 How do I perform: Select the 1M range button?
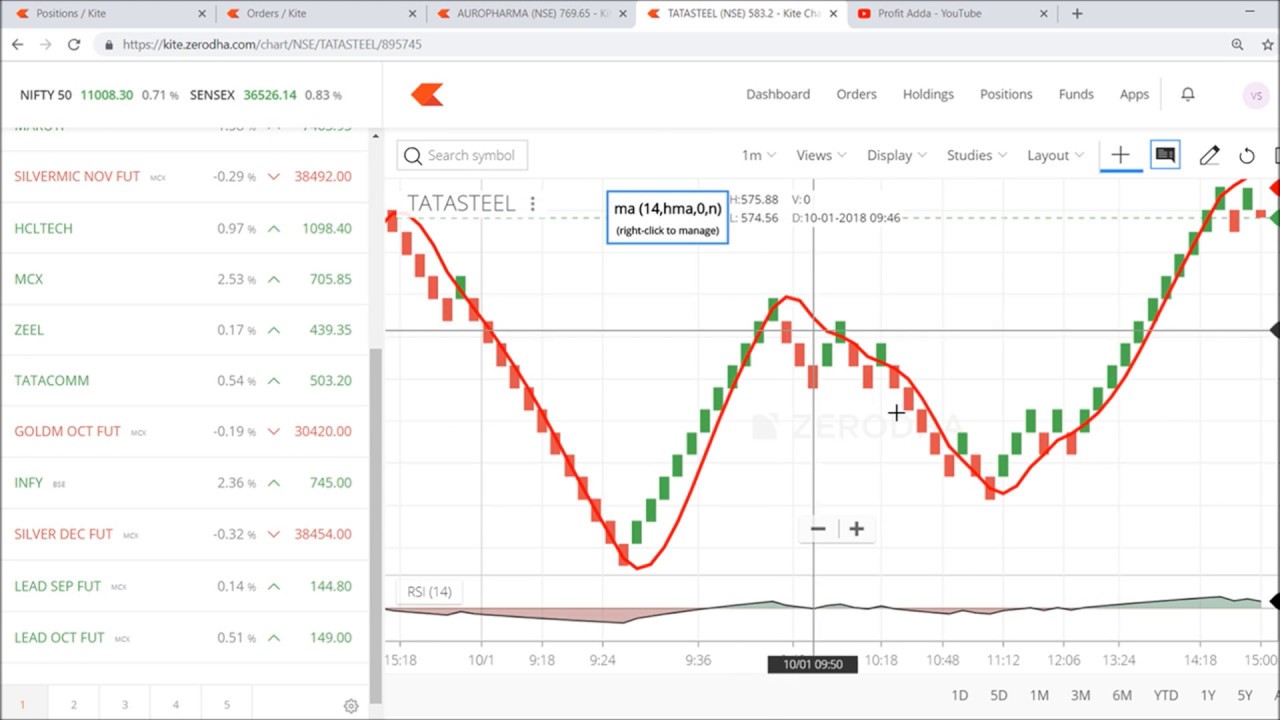[1039, 695]
